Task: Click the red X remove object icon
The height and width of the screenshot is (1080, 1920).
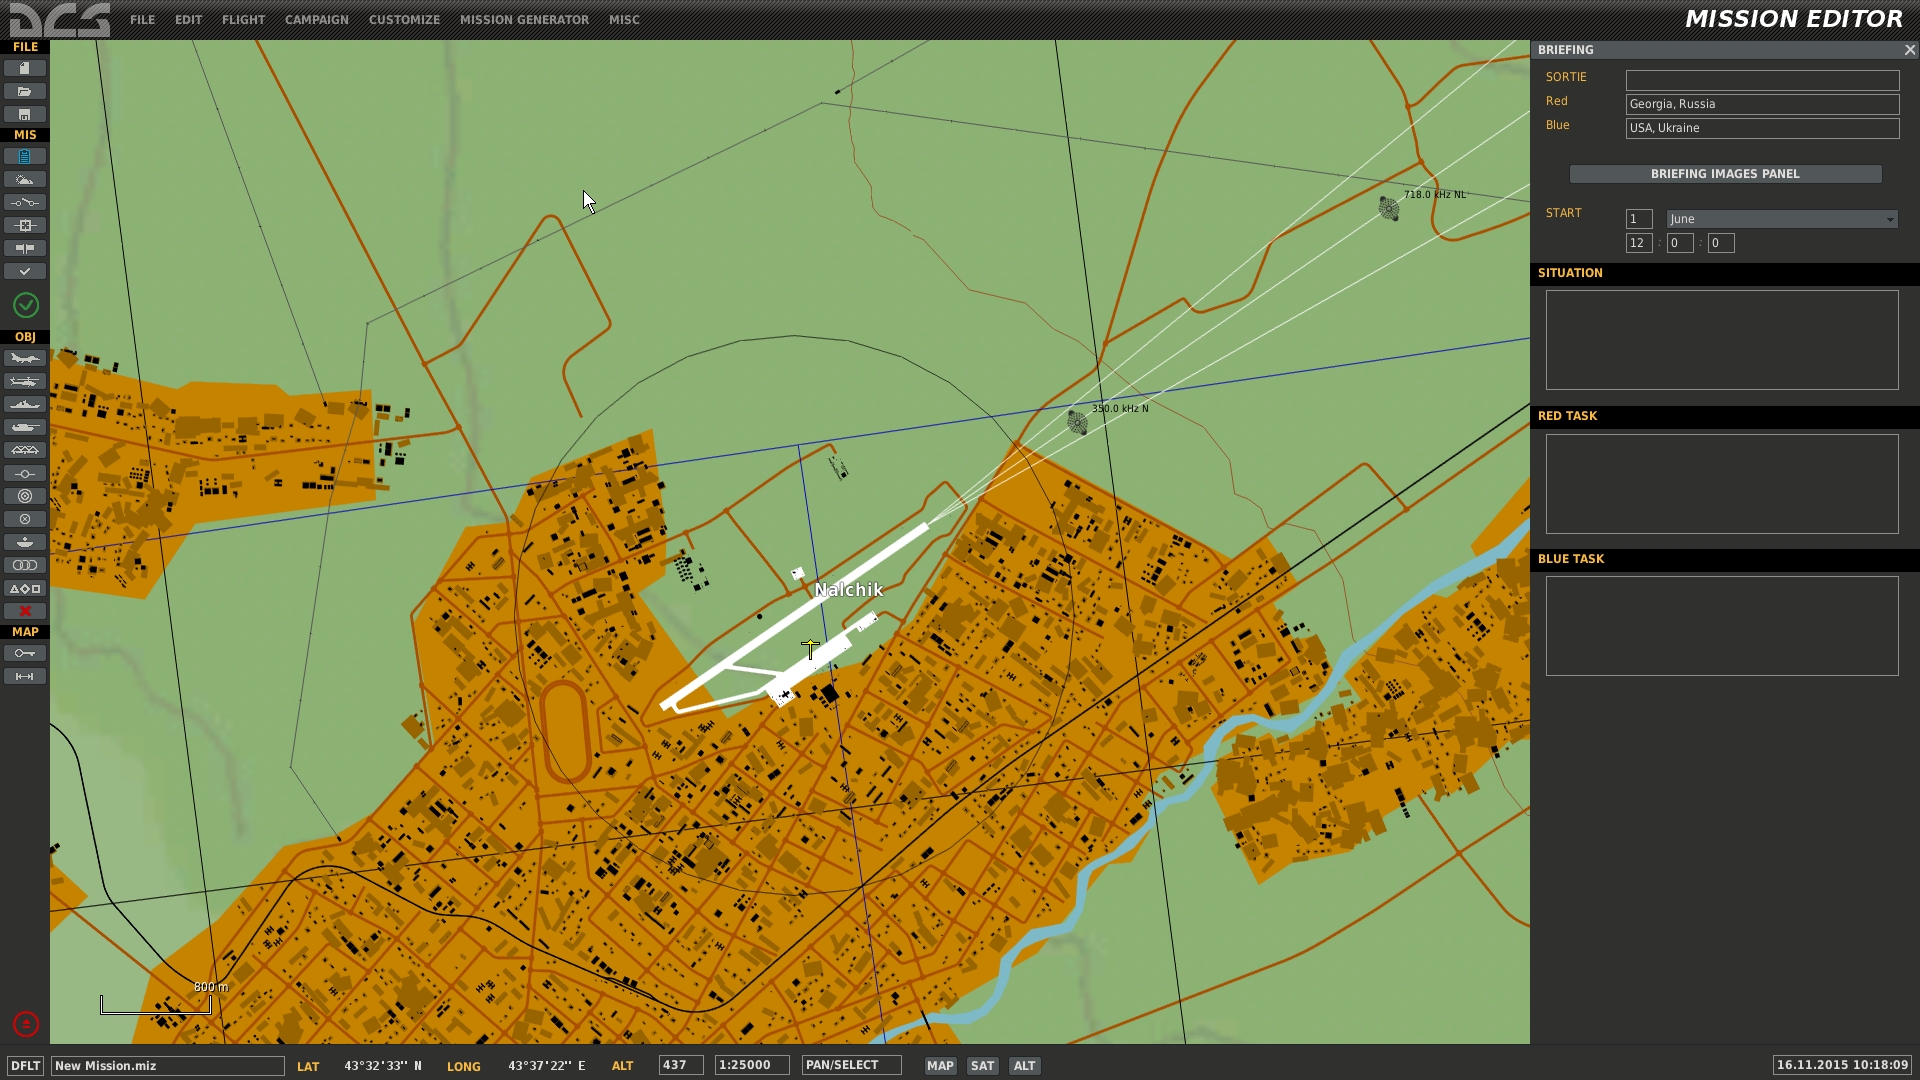Action: pyautogui.click(x=25, y=611)
